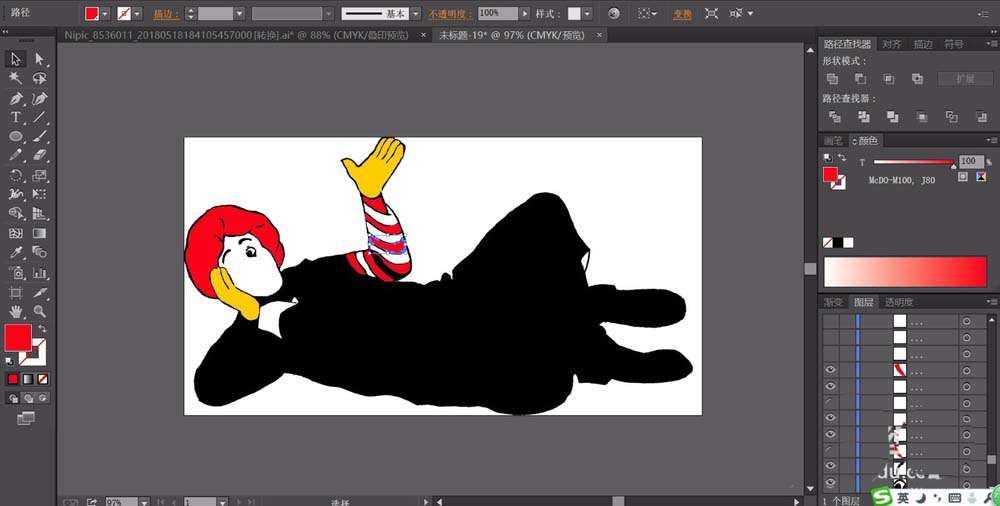Select the Line Segment tool

[40, 117]
